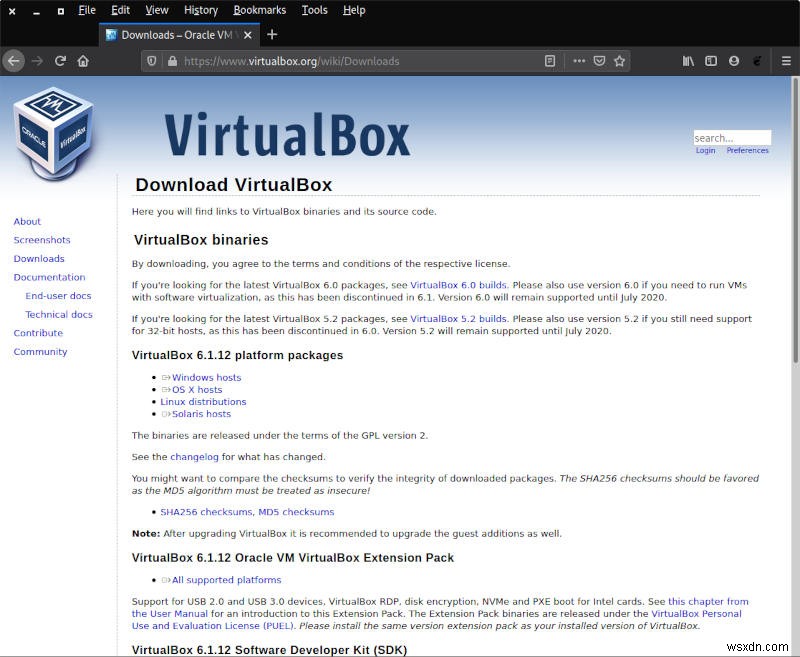This screenshot has width=800, height=657.
Task: Toggle reader view icon
Action: 549,61
